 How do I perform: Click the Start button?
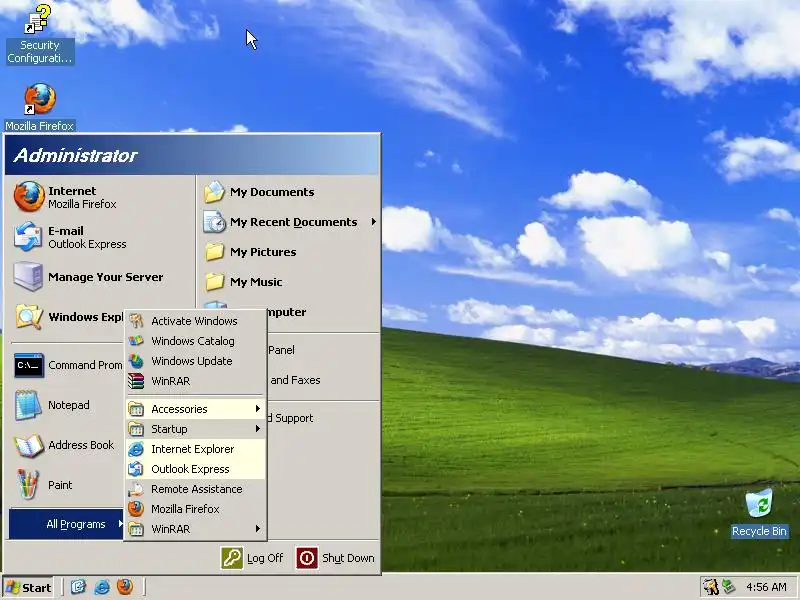tap(28, 587)
